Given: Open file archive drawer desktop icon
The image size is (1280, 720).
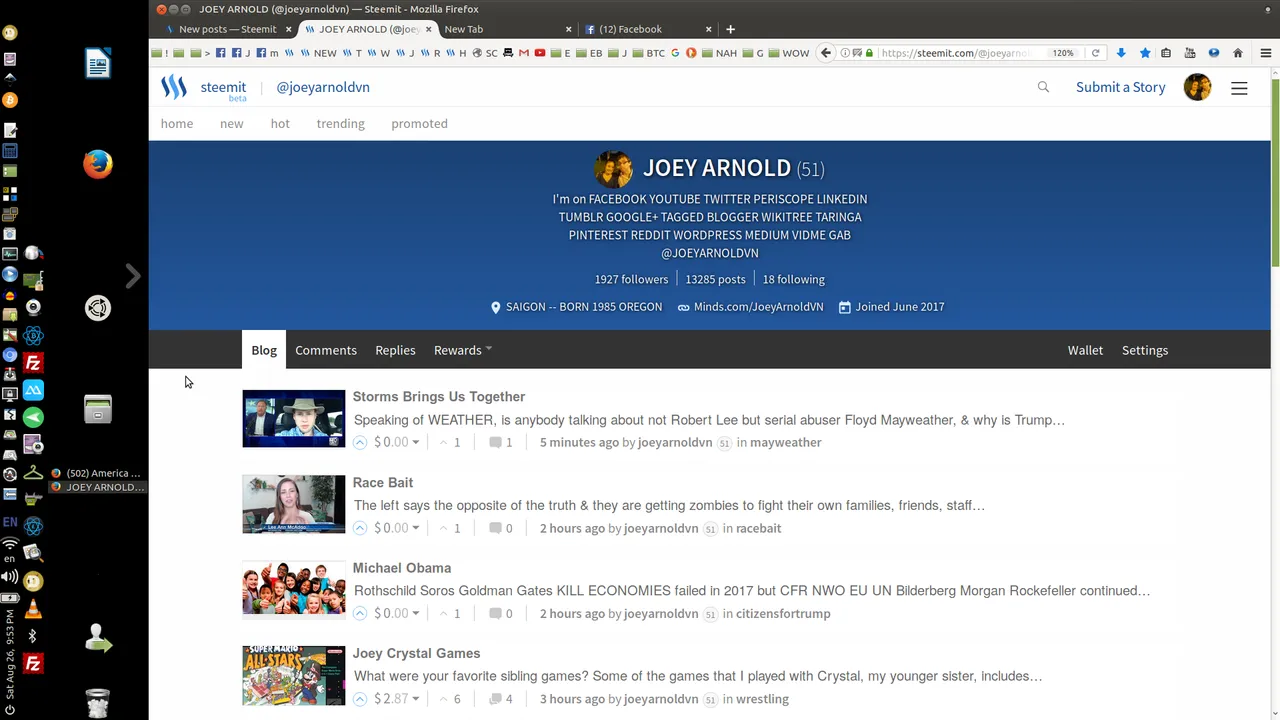Looking at the screenshot, I should [97, 409].
